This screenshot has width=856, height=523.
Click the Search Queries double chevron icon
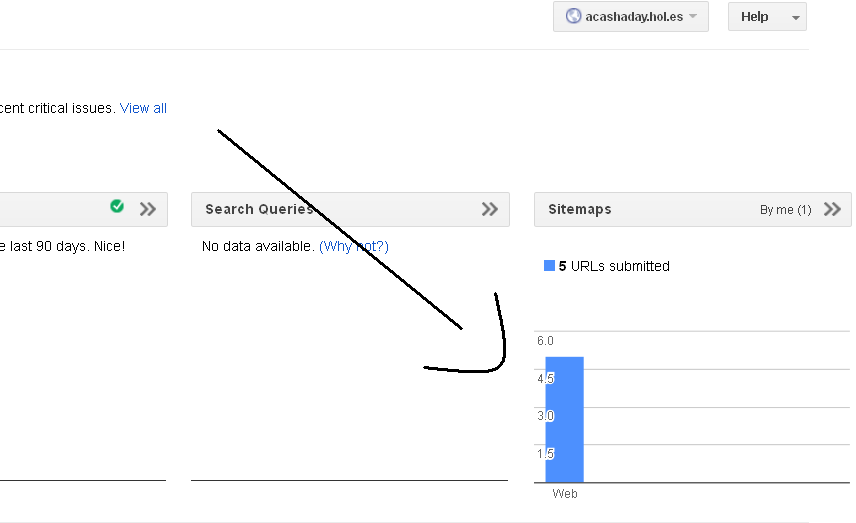coord(489,209)
